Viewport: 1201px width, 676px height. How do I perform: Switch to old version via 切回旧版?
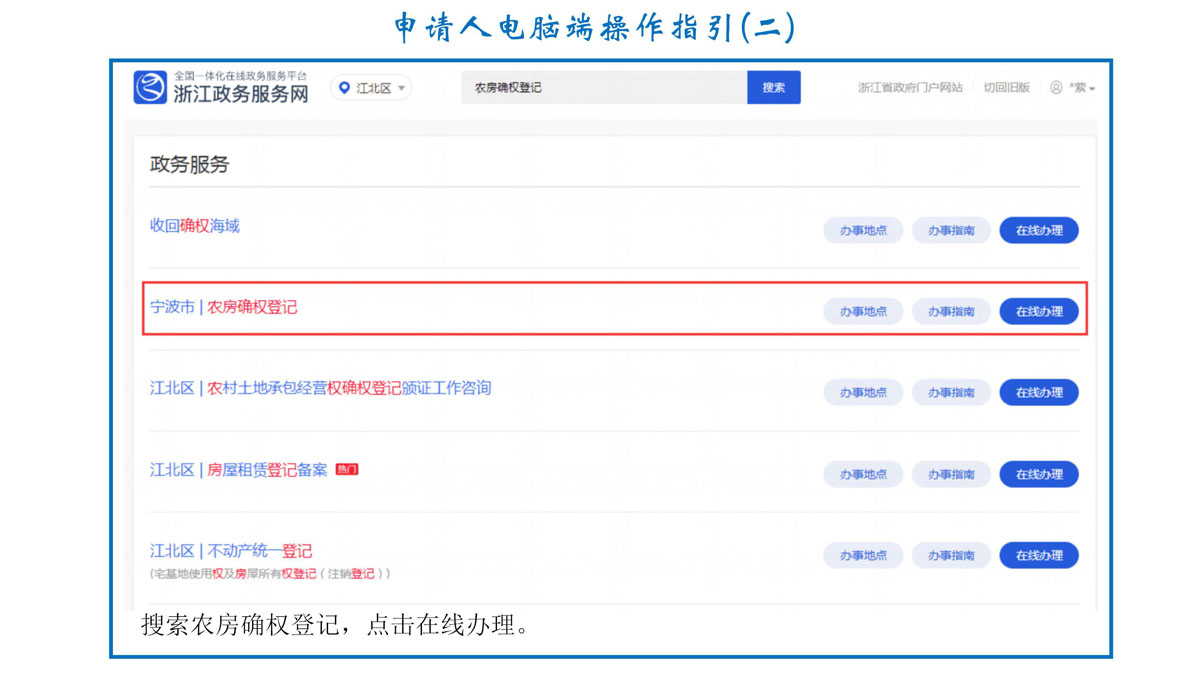point(1006,88)
